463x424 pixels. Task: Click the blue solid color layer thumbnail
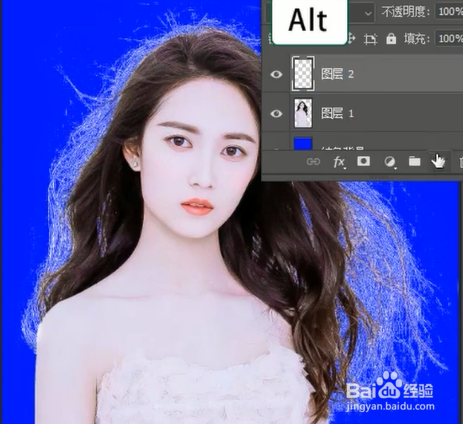[x=303, y=143]
